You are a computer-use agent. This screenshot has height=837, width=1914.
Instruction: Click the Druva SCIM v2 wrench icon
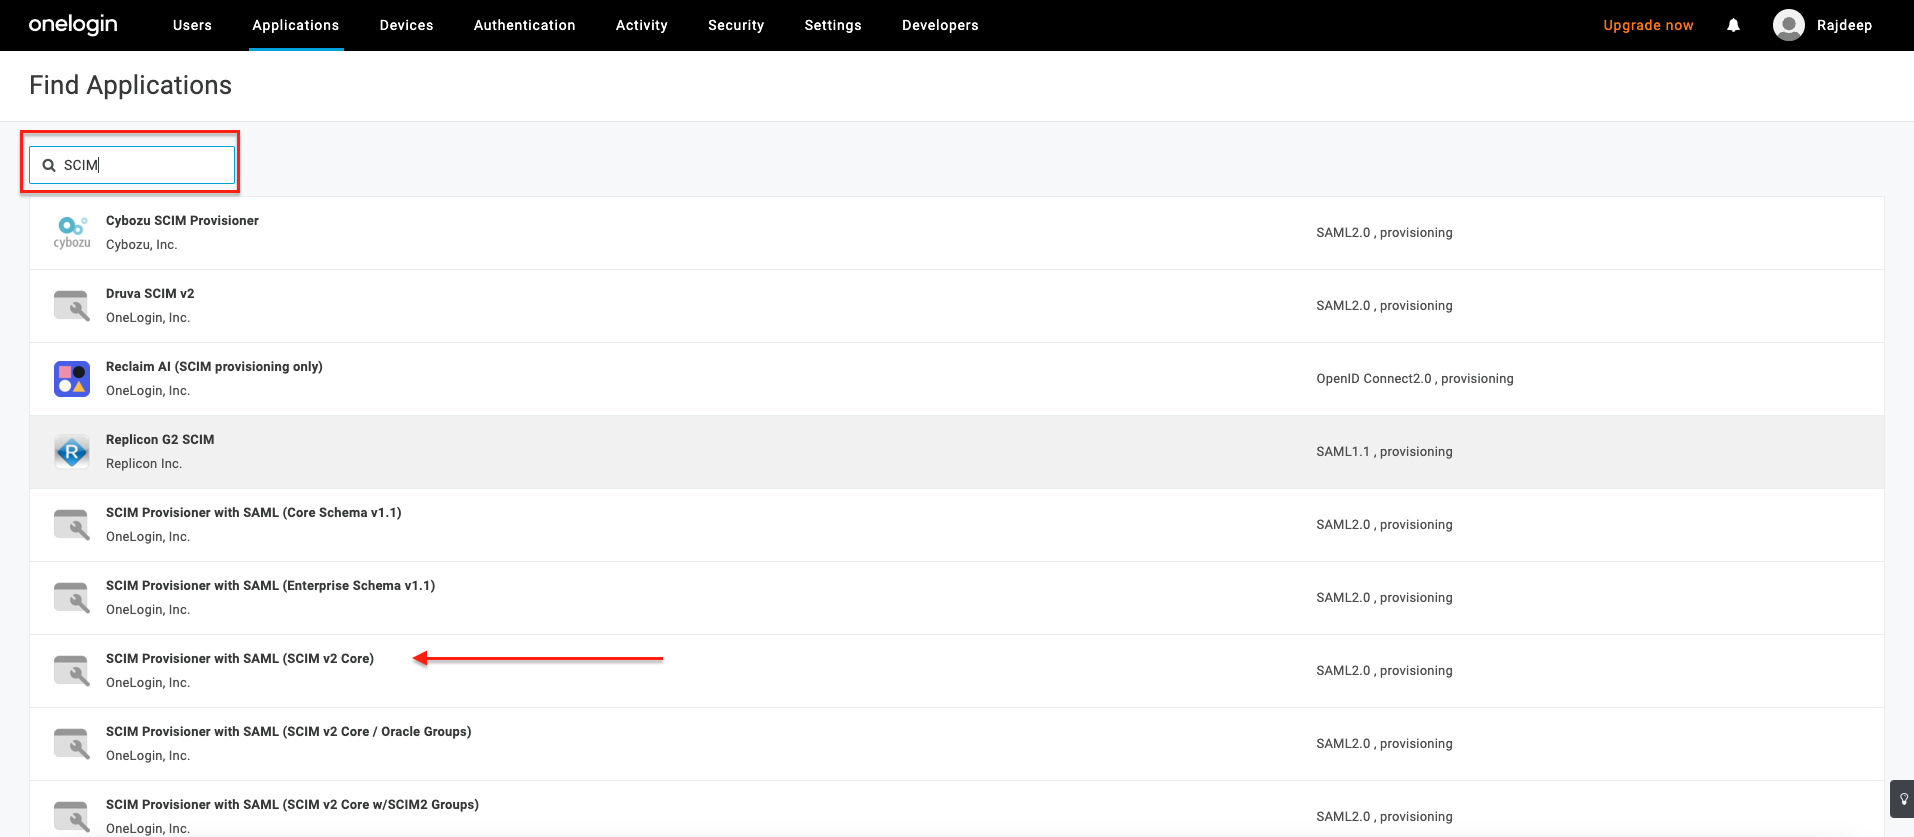tap(72, 306)
